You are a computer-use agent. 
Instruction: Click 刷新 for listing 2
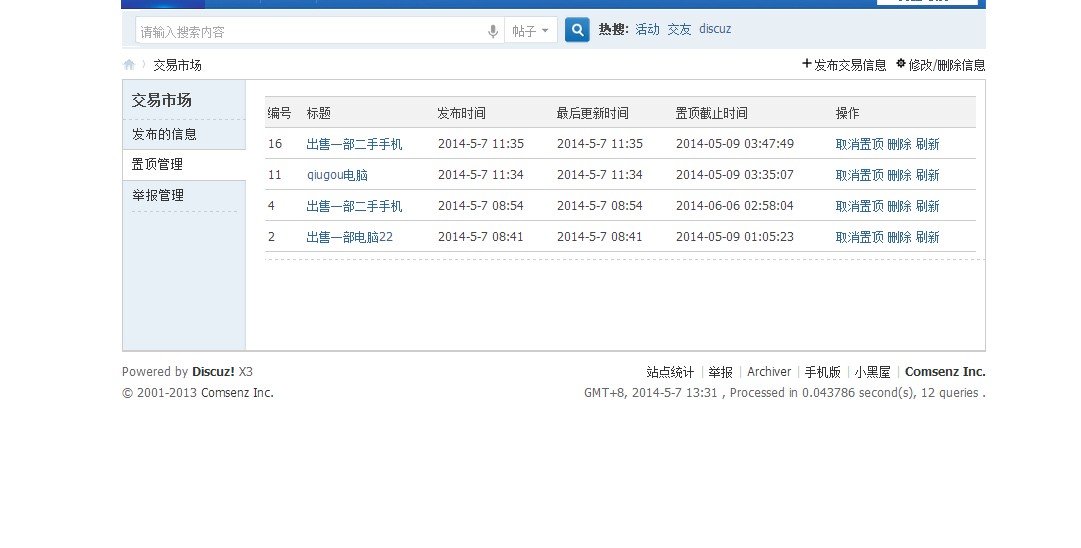click(927, 237)
